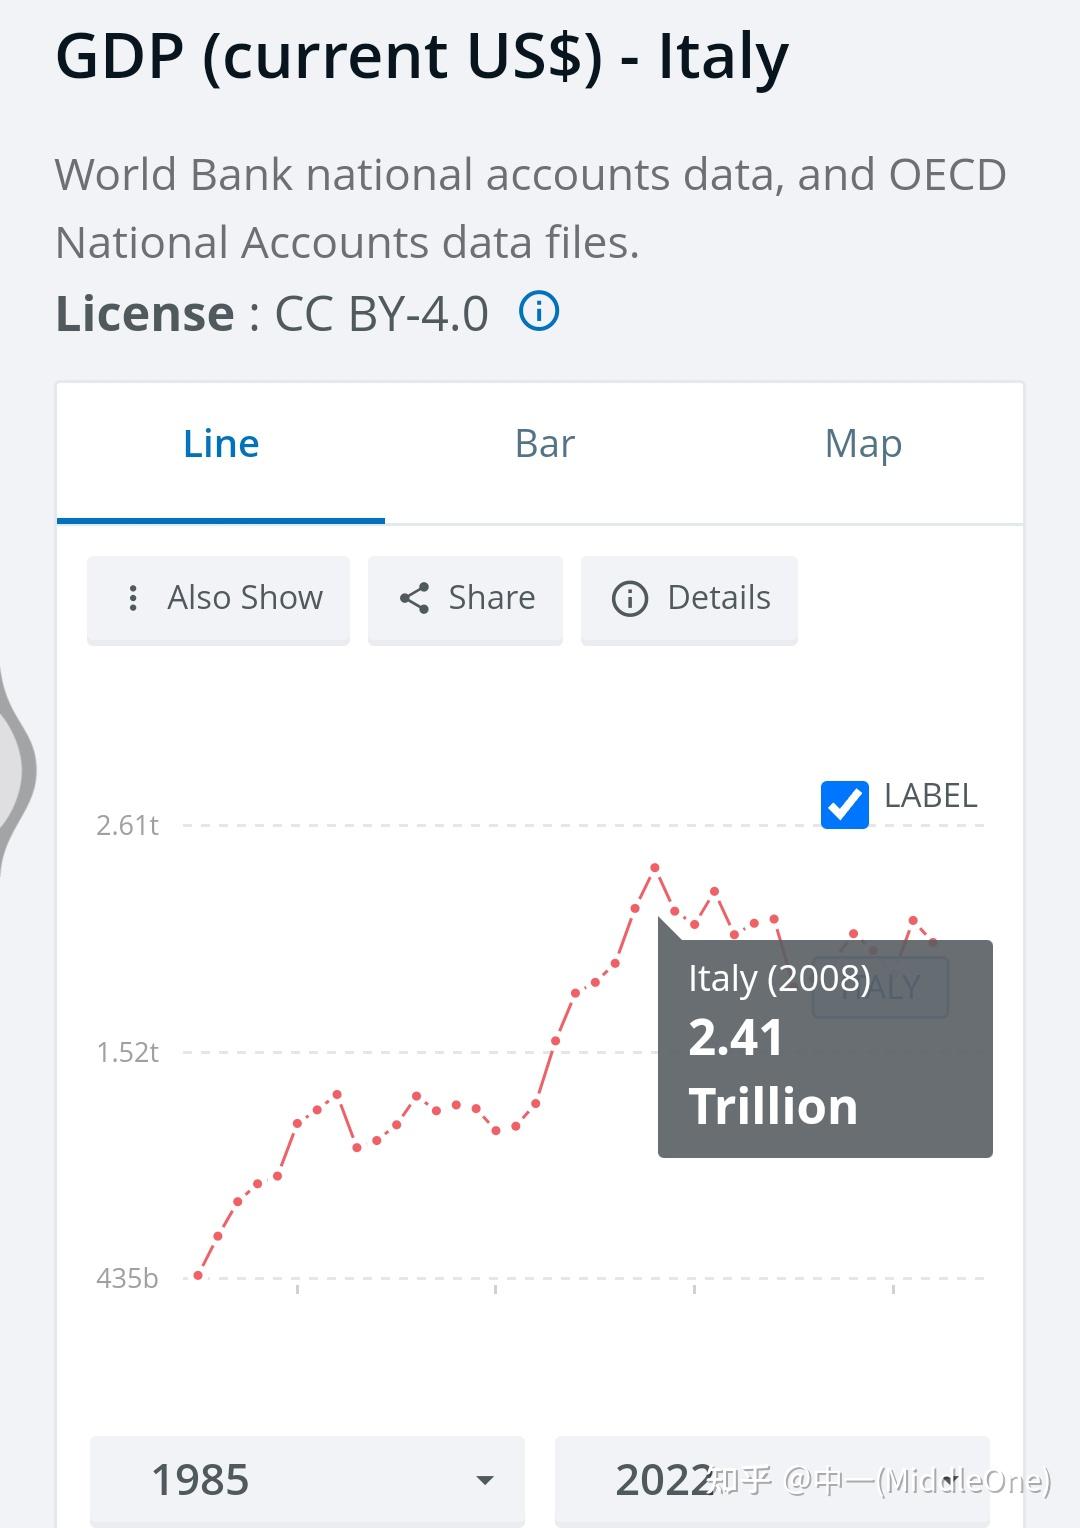Select the first data point at 435b
1080x1528 pixels.
pos(198,1275)
